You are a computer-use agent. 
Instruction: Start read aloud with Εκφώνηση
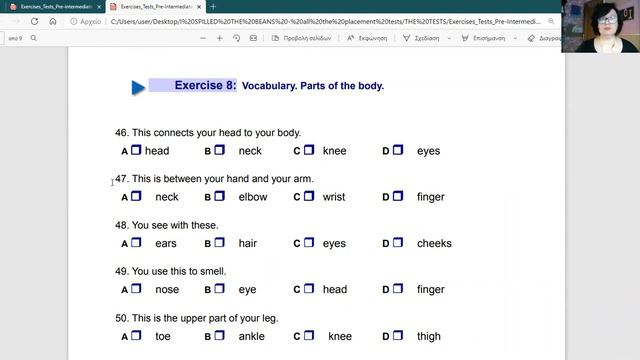367,38
